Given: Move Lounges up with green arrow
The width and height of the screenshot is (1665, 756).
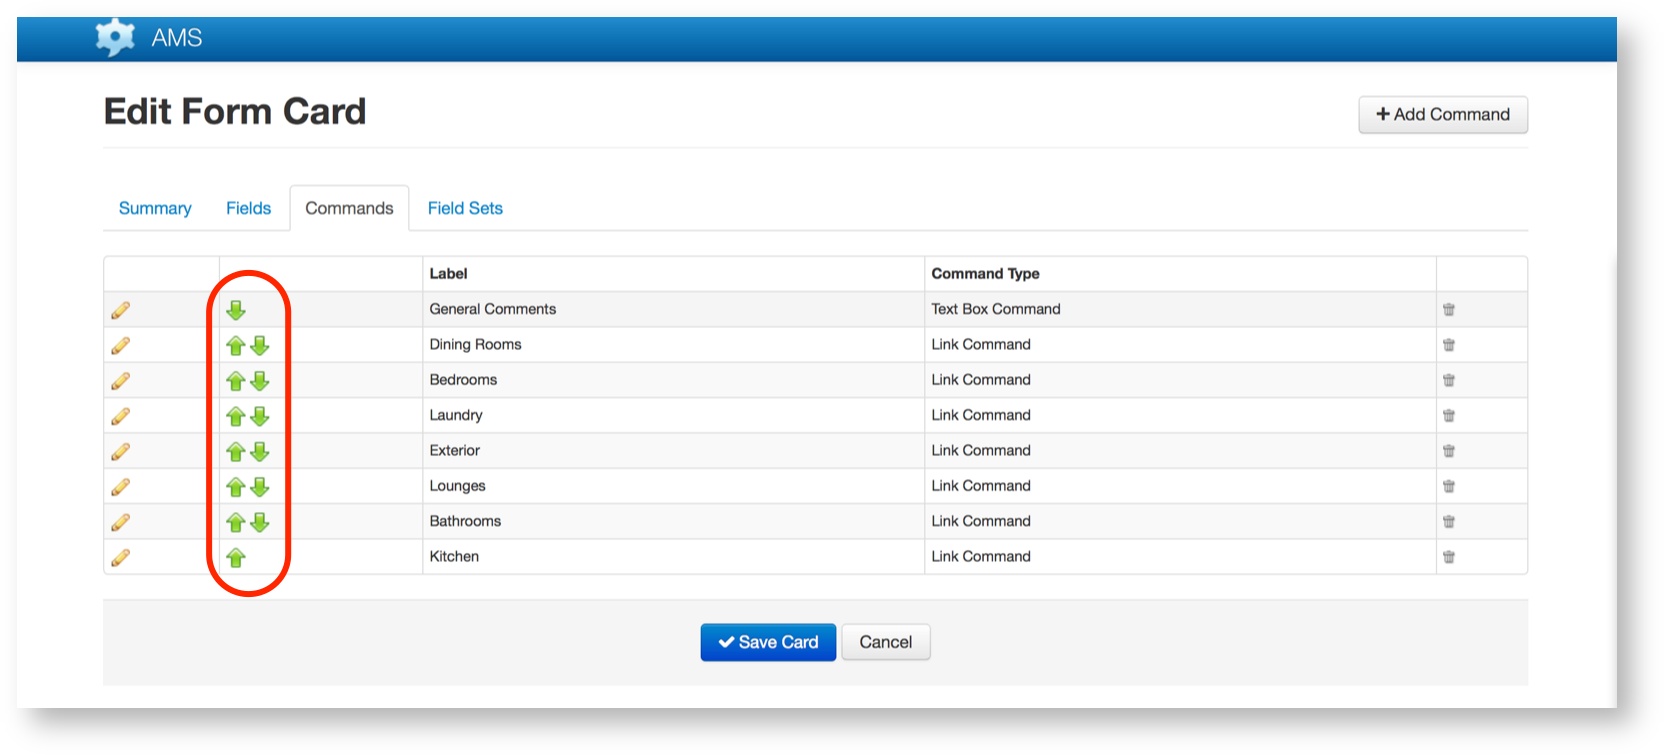Looking at the screenshot, I should [x=236, y=487].
